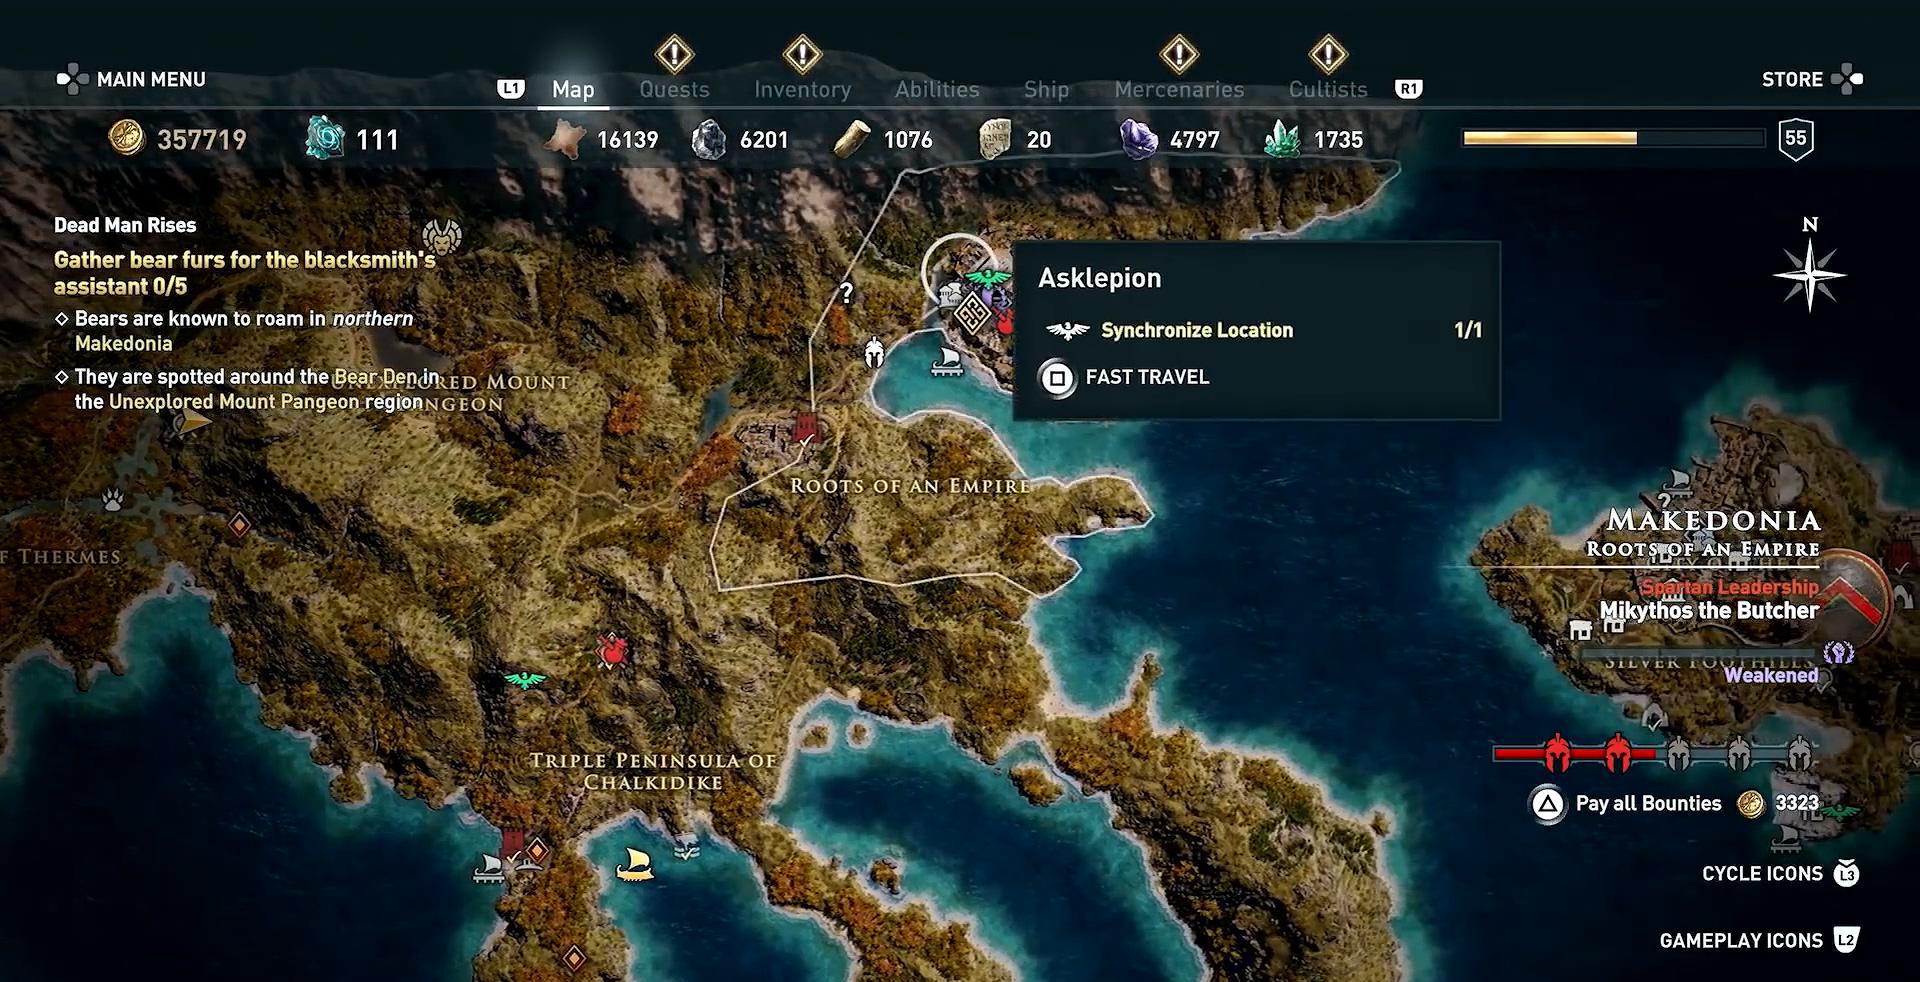Select the Cultists tab
Image resolution: width=1920 pixels, height=982 pixels.
click(1327, 89)
